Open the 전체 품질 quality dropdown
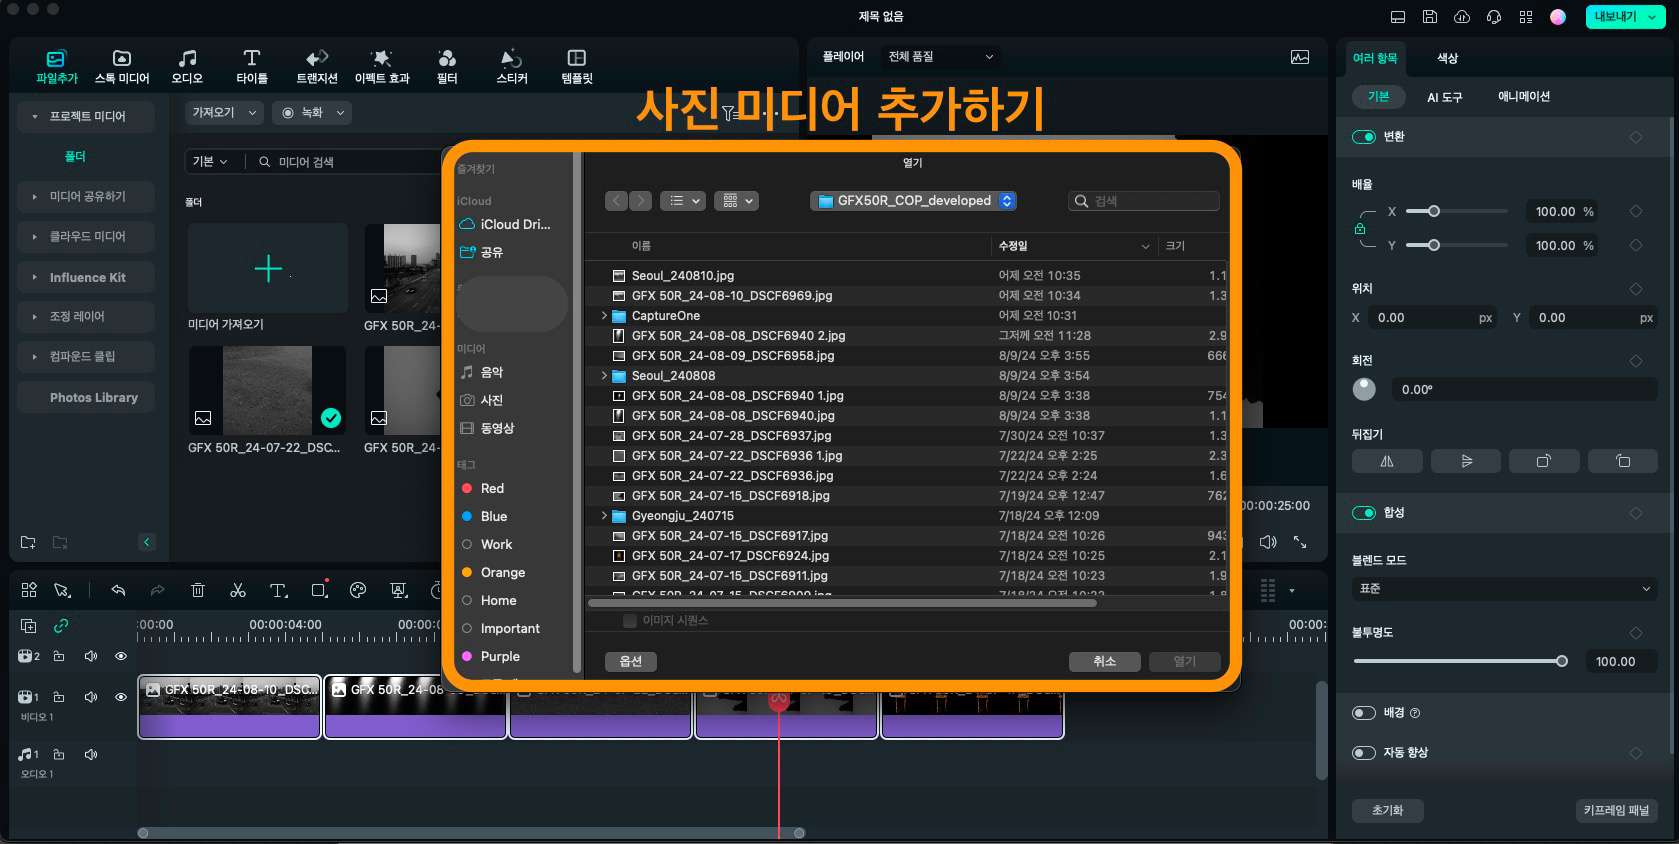 pyautogui.click(x=940, y=57)
